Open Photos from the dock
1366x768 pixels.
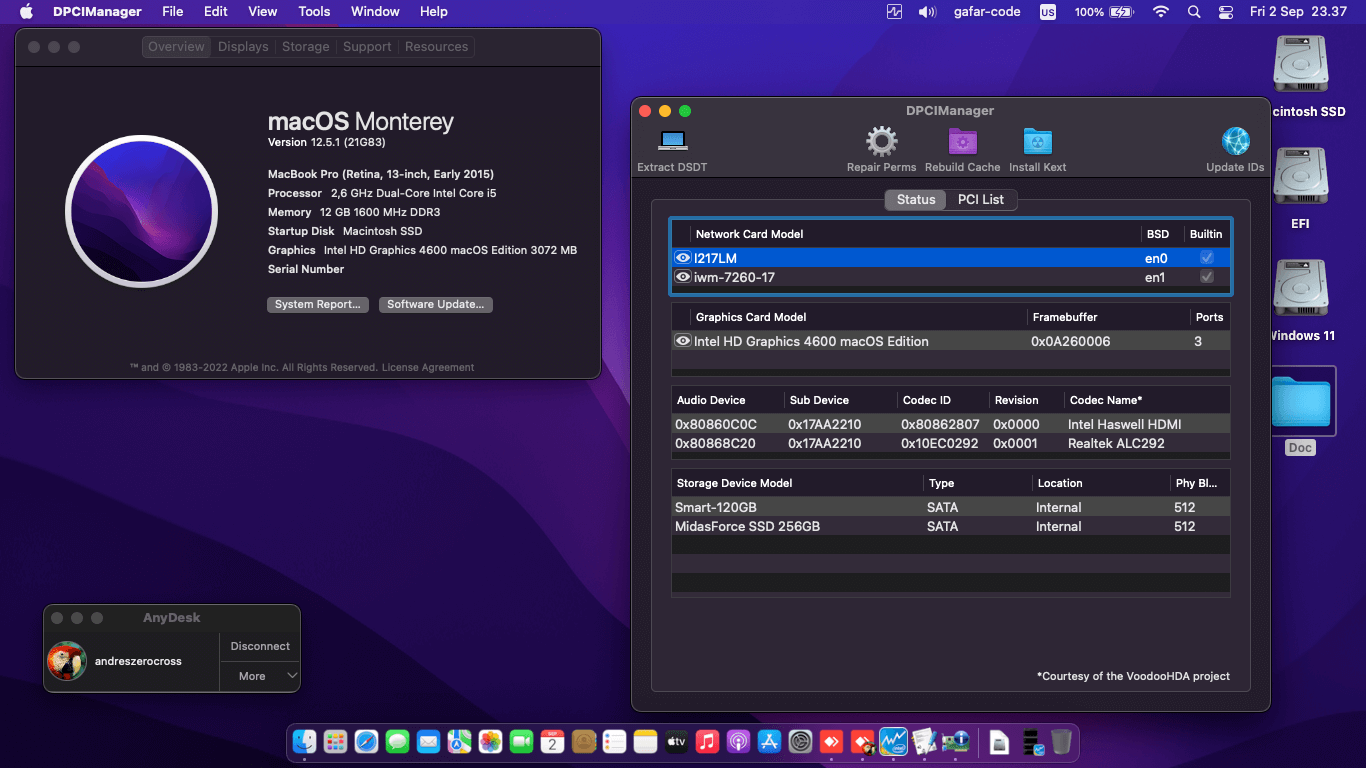pos(490,741)
